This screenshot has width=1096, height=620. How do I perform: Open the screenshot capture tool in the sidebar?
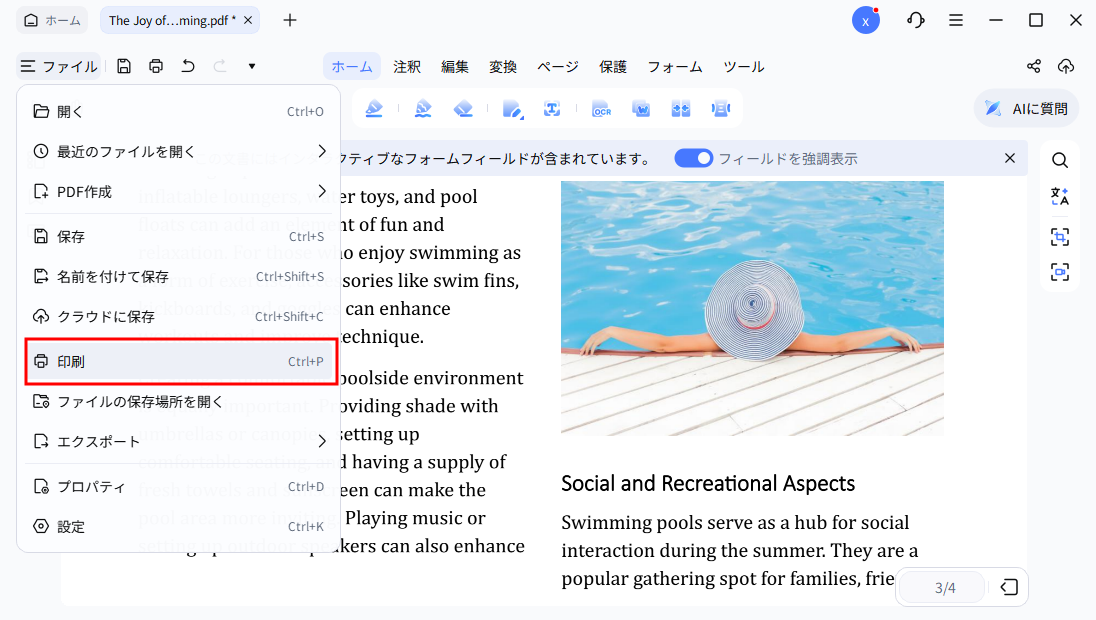click(1059, 237)
